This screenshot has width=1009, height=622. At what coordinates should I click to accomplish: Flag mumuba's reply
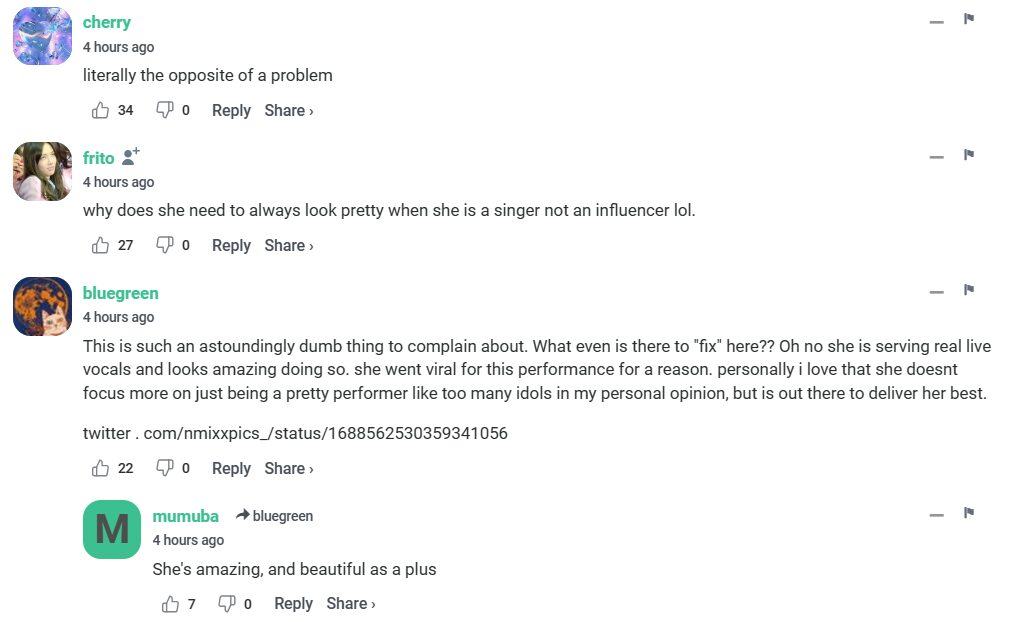click(969, 513)
